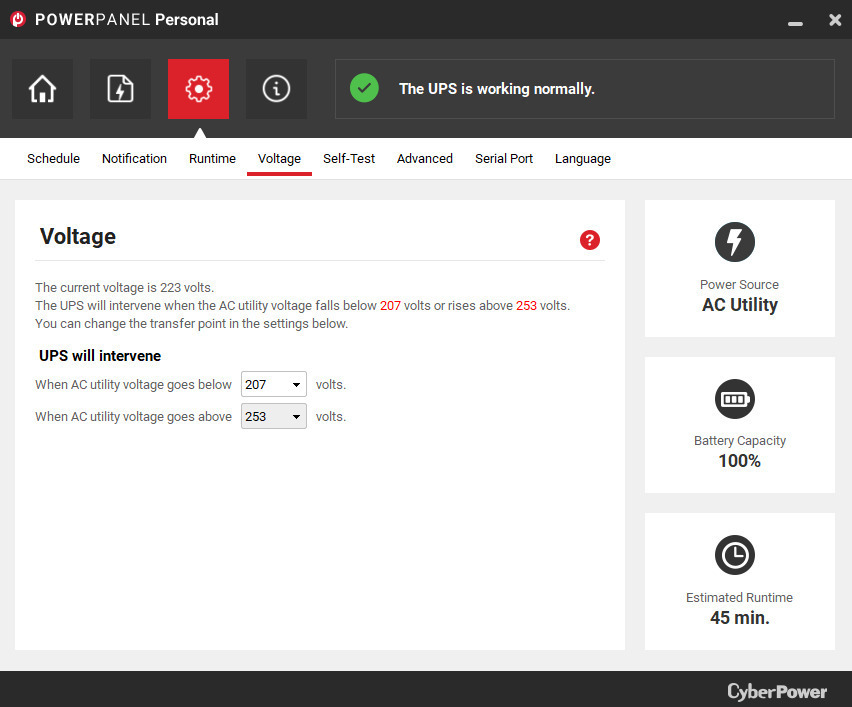852x707 pixels.
Task: Click 'The UPS is working normally.' status text
Action: pos(497,89)
